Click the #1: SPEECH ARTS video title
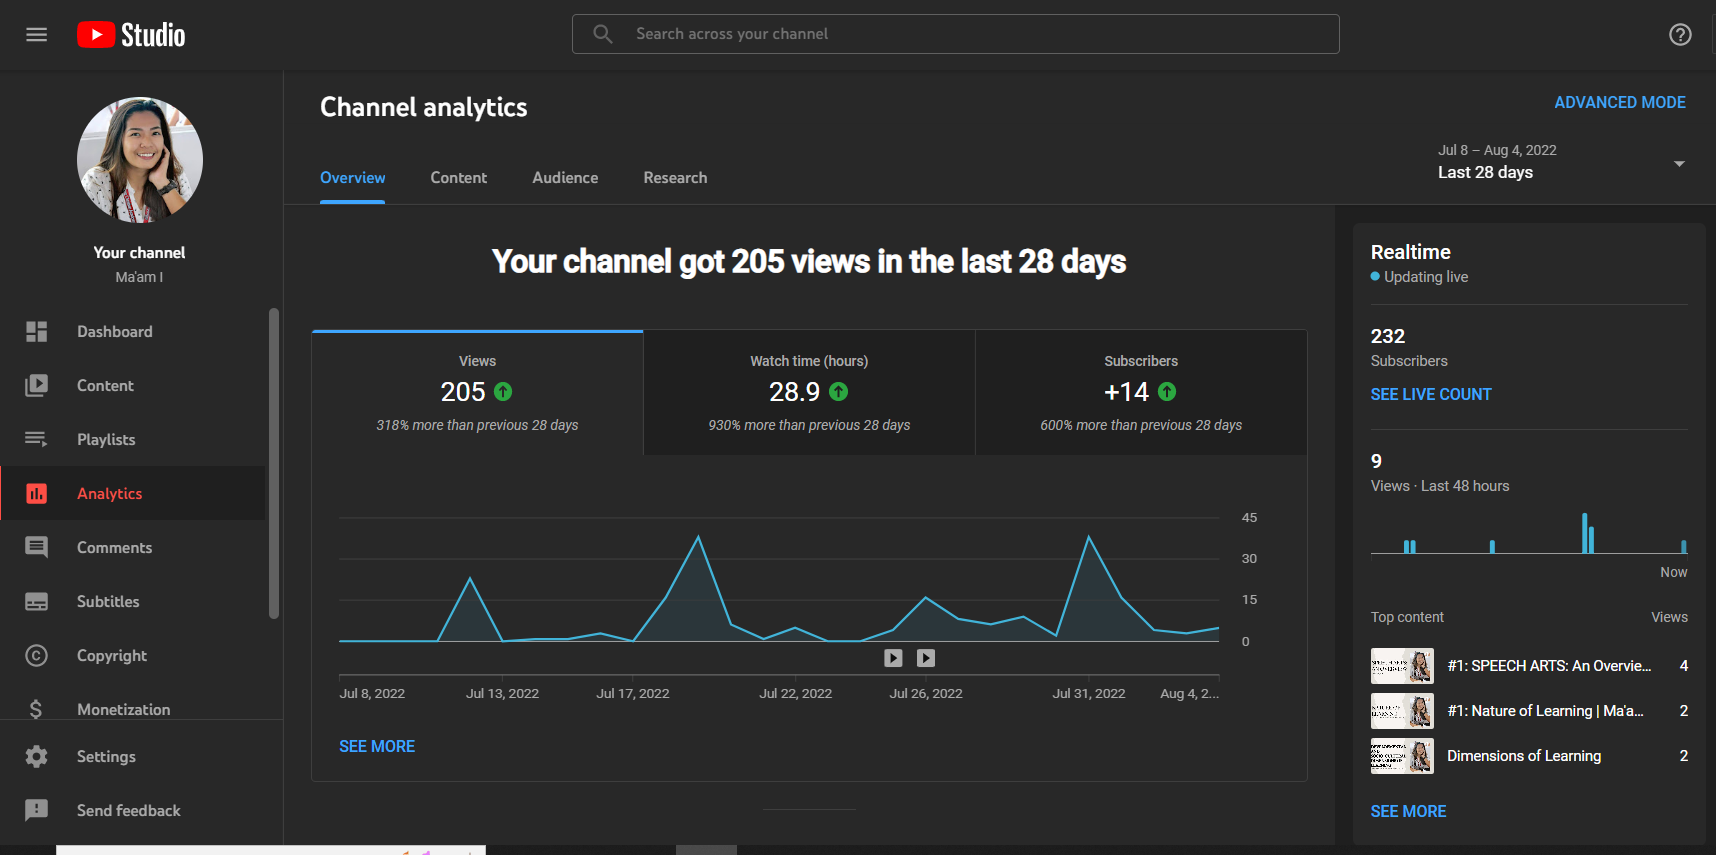The width and height of the screenshot is (1716, 855). [x=1549, y=666]
